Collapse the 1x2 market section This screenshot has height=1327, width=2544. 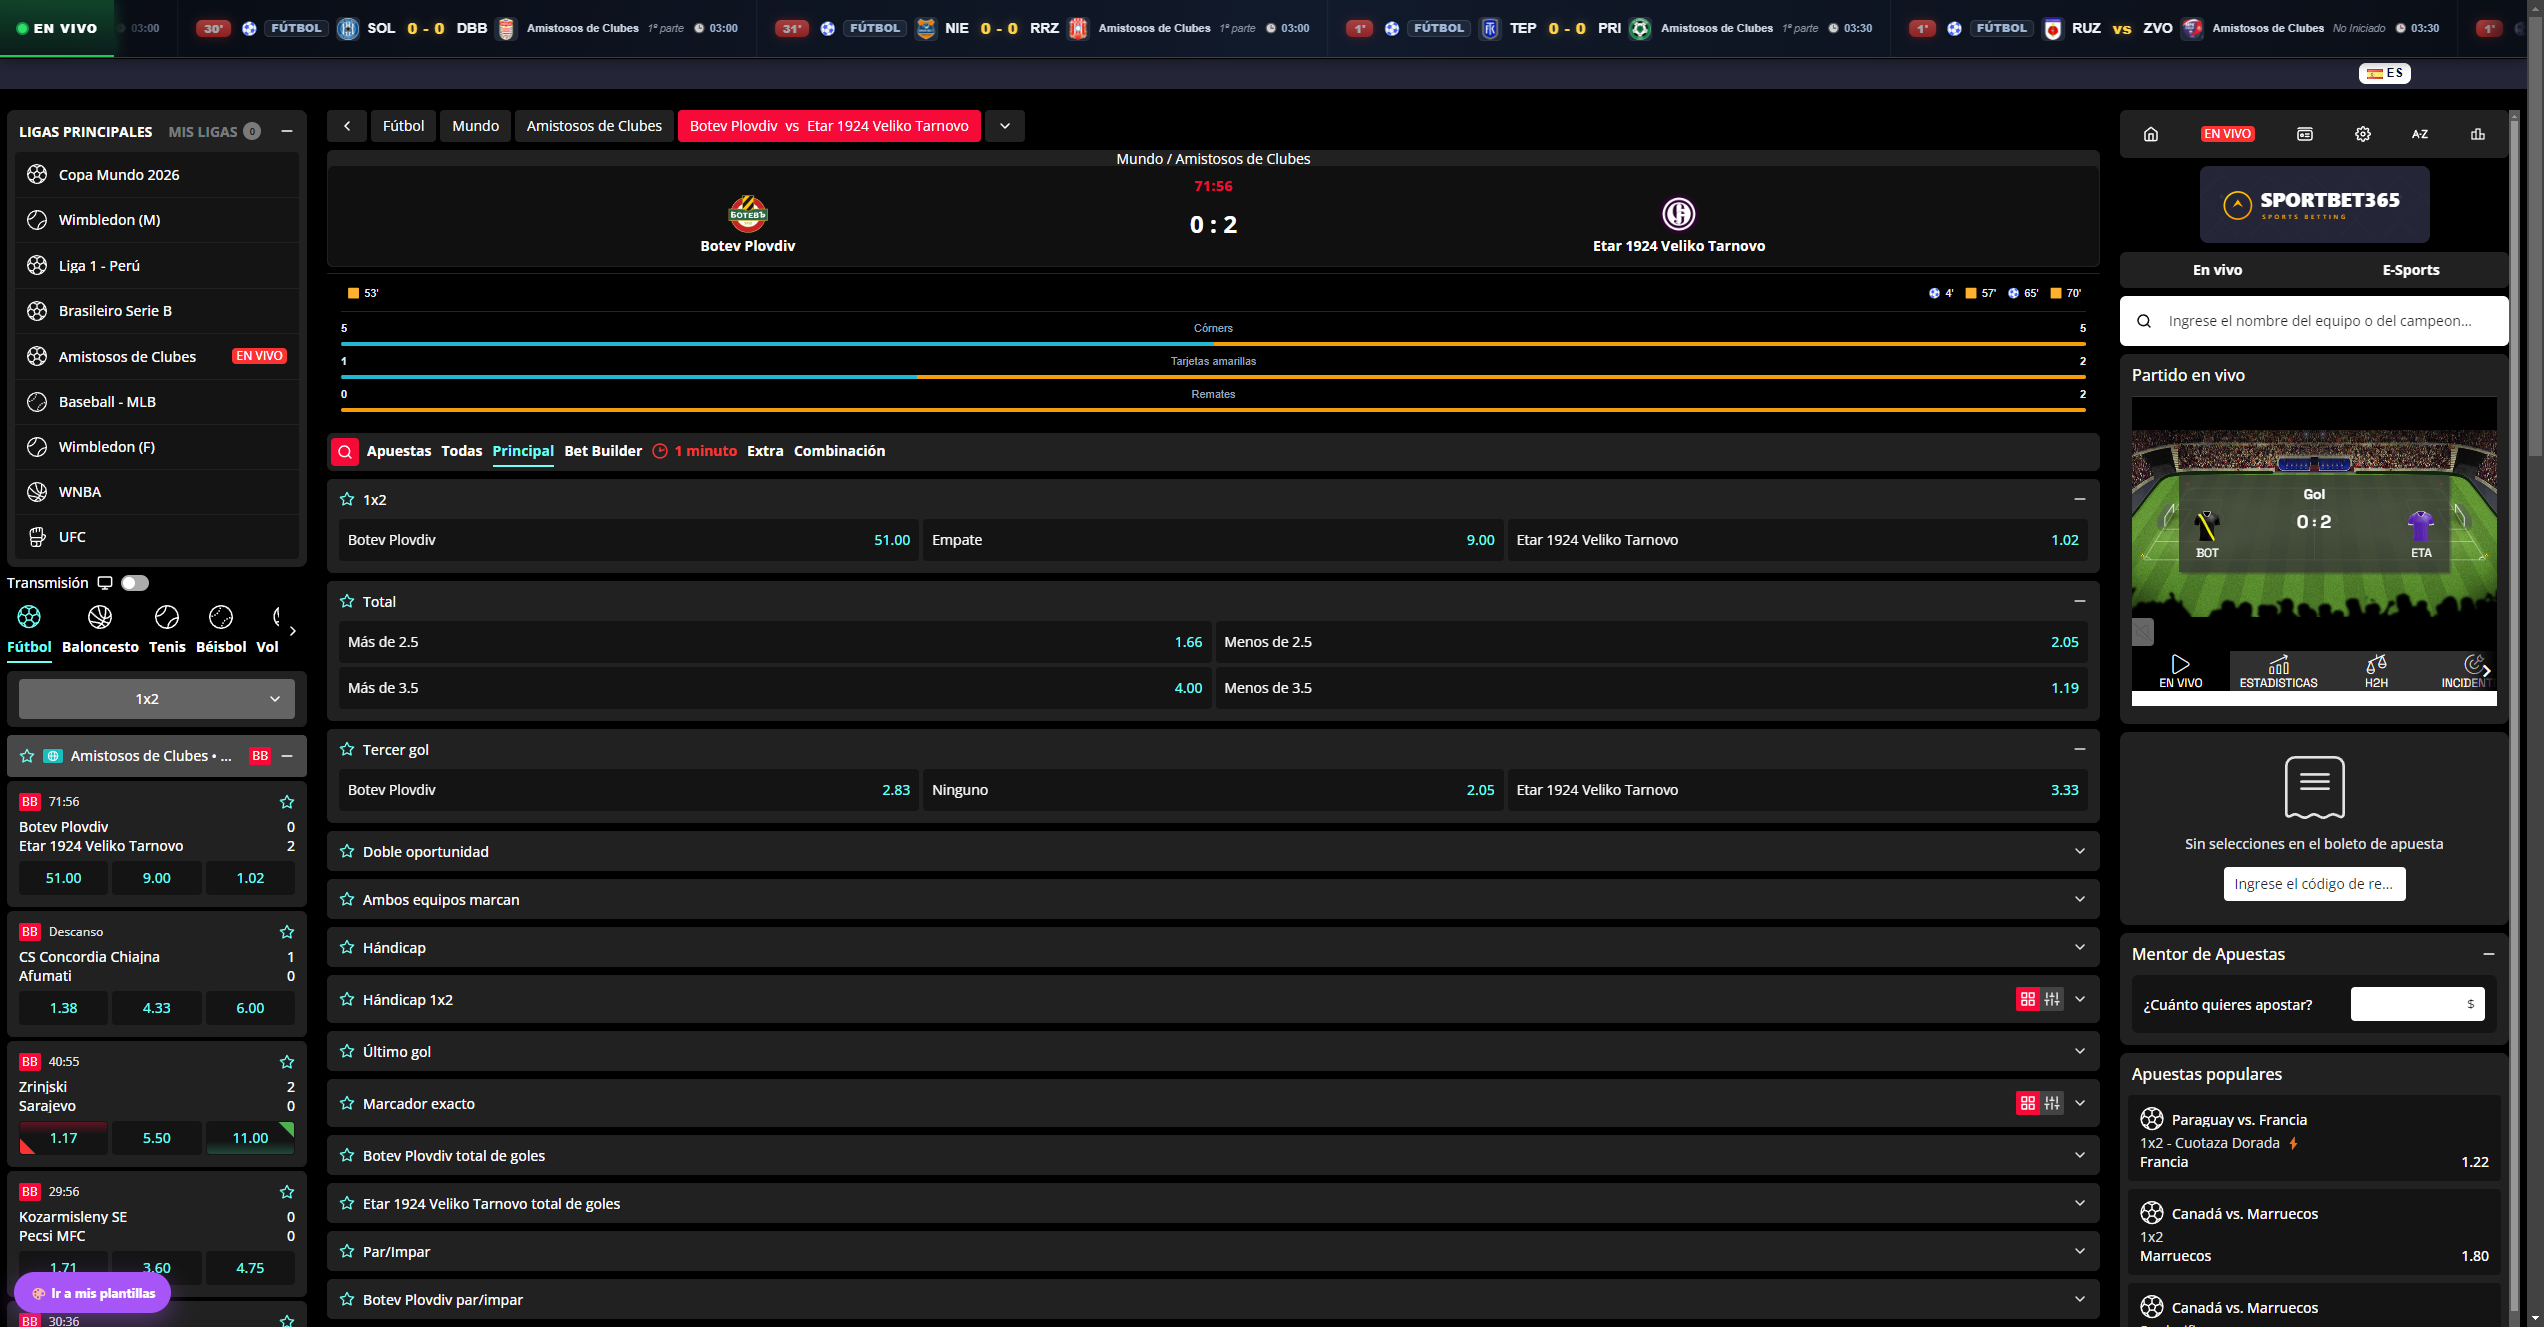point(2080,499)
